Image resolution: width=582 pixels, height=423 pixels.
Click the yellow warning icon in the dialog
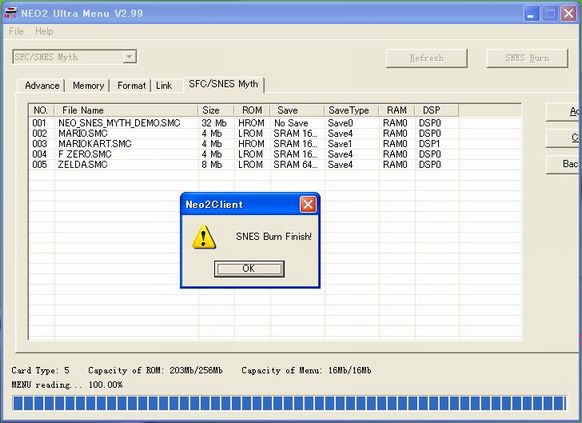204,237
